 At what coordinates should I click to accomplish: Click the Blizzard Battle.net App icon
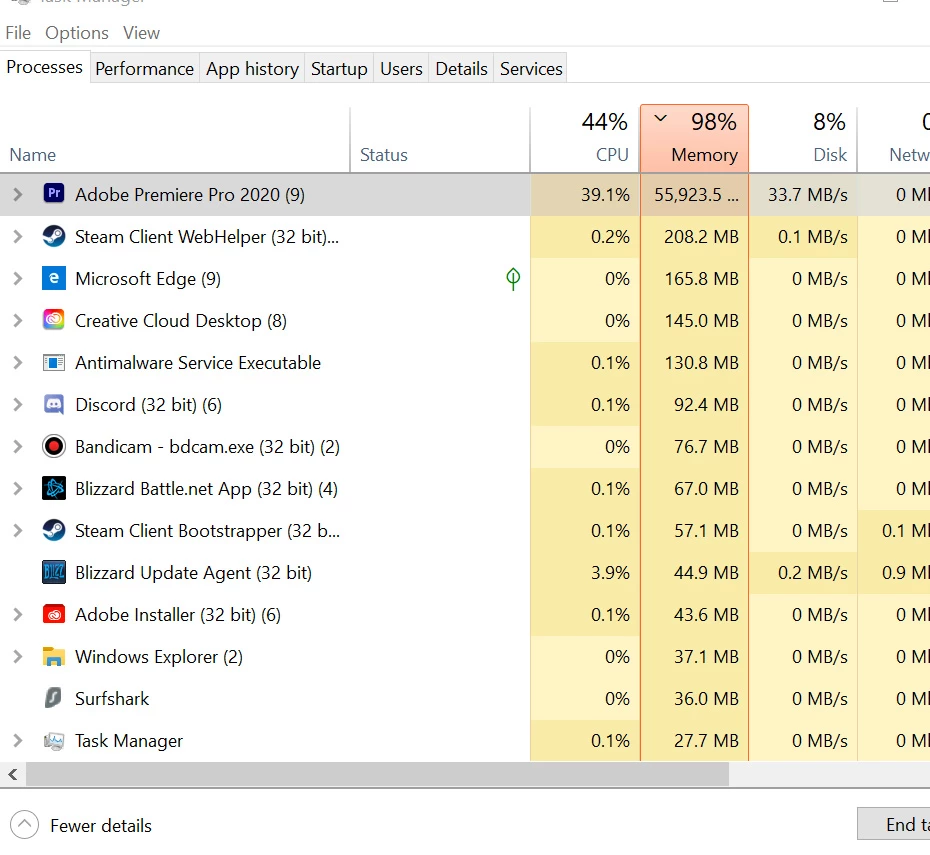click(x=54, y=489)
